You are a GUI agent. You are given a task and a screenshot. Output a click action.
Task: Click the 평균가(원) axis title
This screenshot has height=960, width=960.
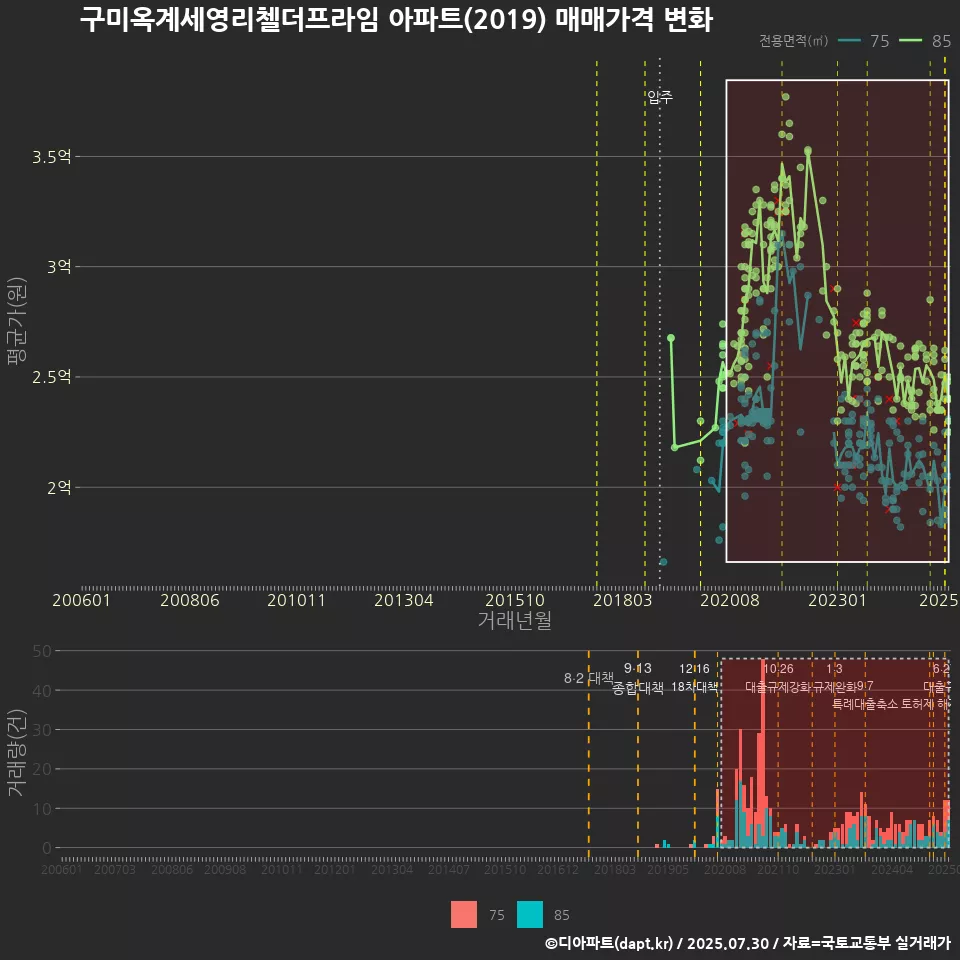click(x=16, y=321)
